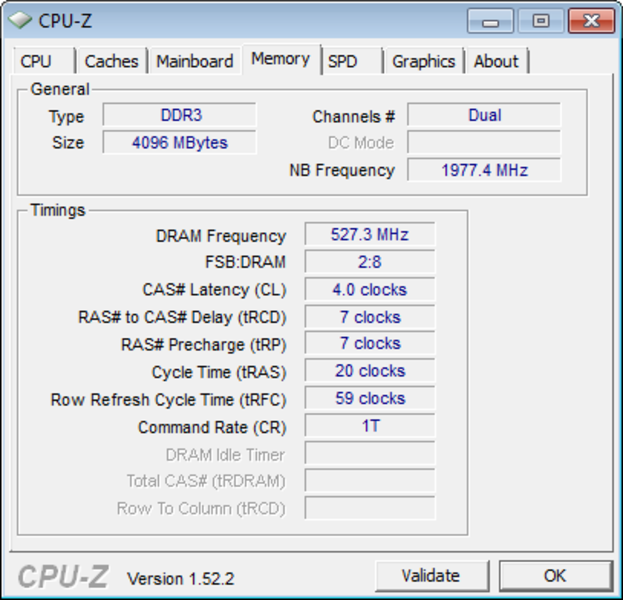The width and height of the screenshot is (623, 600).
Task: Click the Row To Column (tRCD) label
Action: click(201, 509)
